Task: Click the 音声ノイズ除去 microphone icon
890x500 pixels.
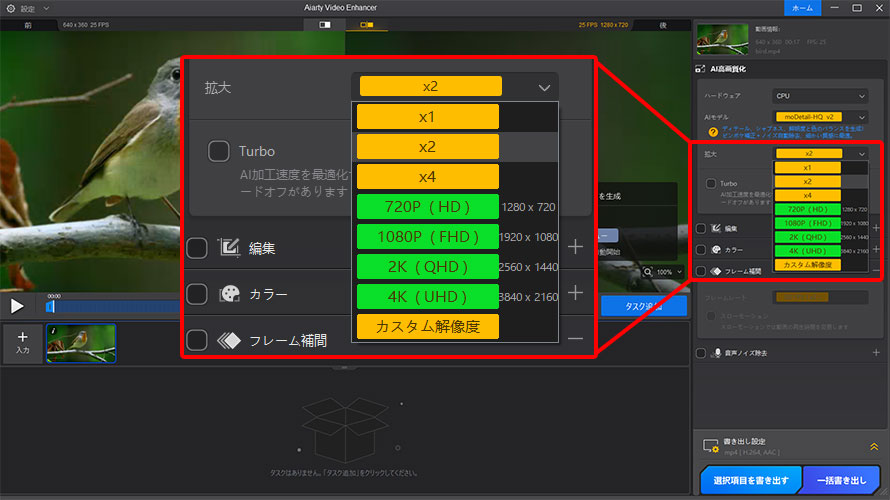Action: [717, 353]
